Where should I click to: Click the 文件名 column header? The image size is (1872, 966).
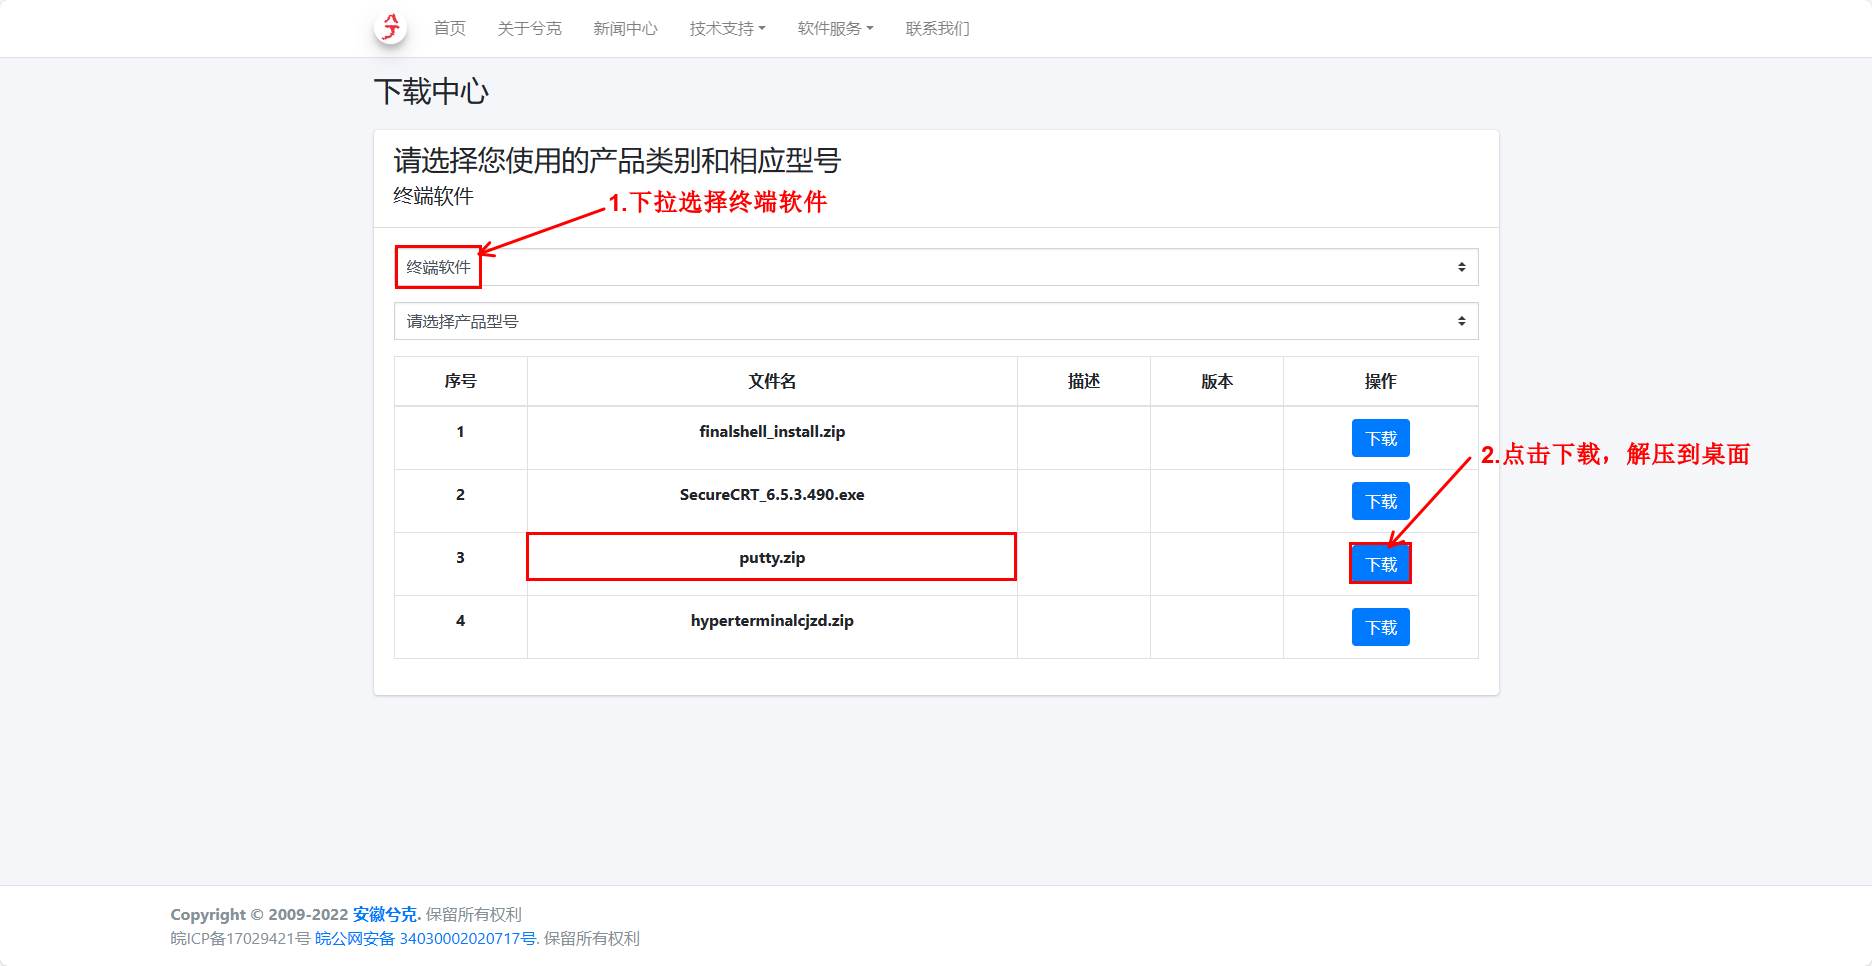pos(771,381)
